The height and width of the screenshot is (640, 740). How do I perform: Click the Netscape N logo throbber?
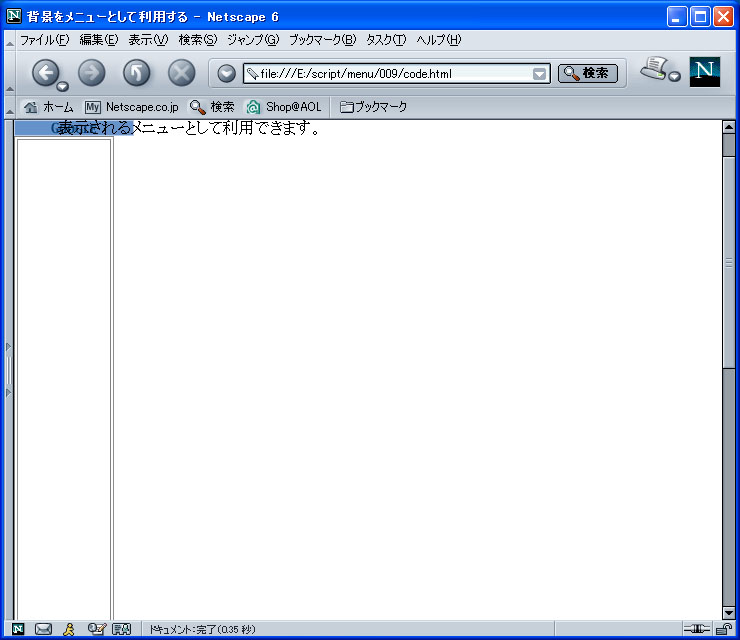(705, 72)
